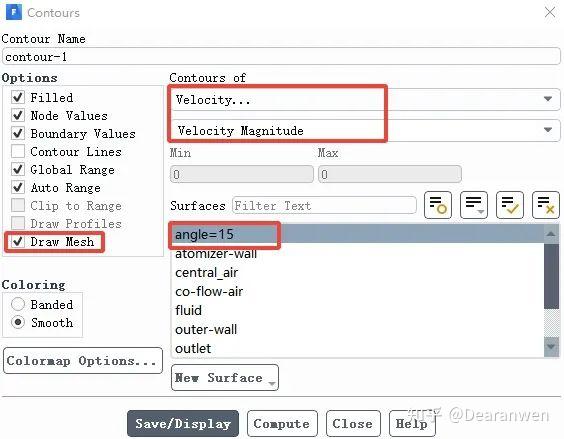Image resolution: width=564 pixels, height=439 pixels.
Task: Click the surfaces list scroll up arrow
Action: click(551, 234)
